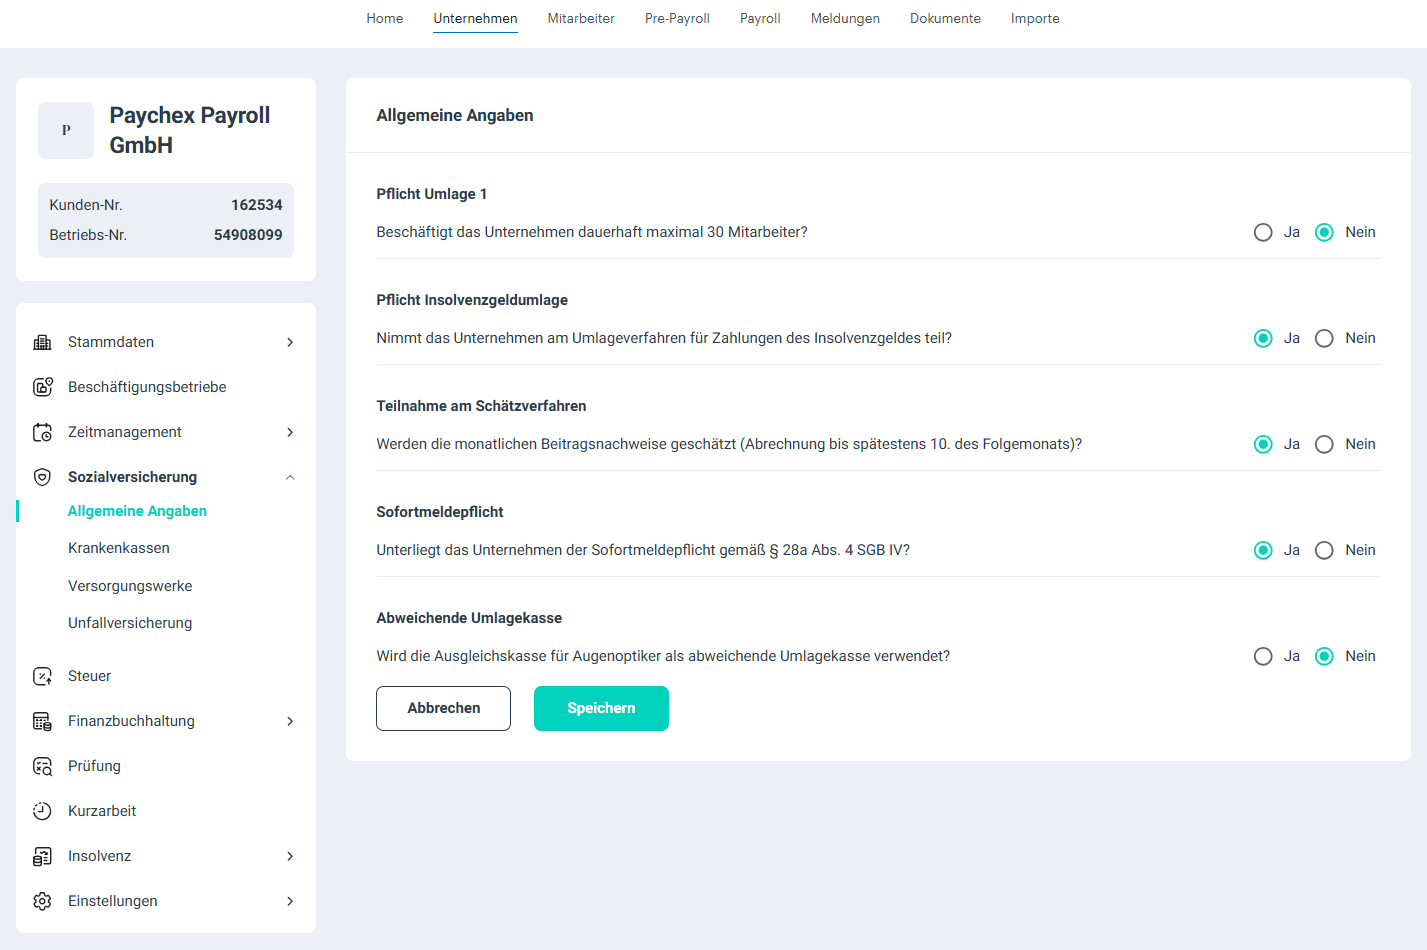This screenshot has width=1427, height=950.
Task: Open the Unternehmen tab
Action: point(475,18)
